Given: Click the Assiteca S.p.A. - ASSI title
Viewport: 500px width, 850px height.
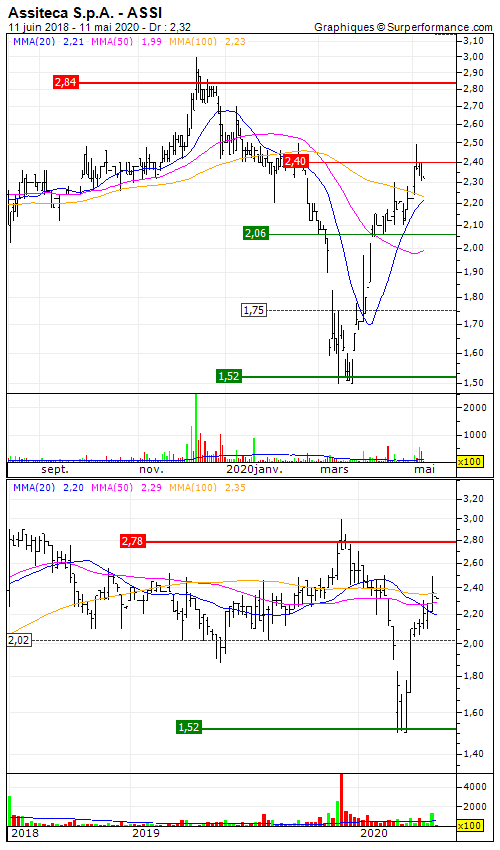Looking at the screenshot, I should click(85, 12).
